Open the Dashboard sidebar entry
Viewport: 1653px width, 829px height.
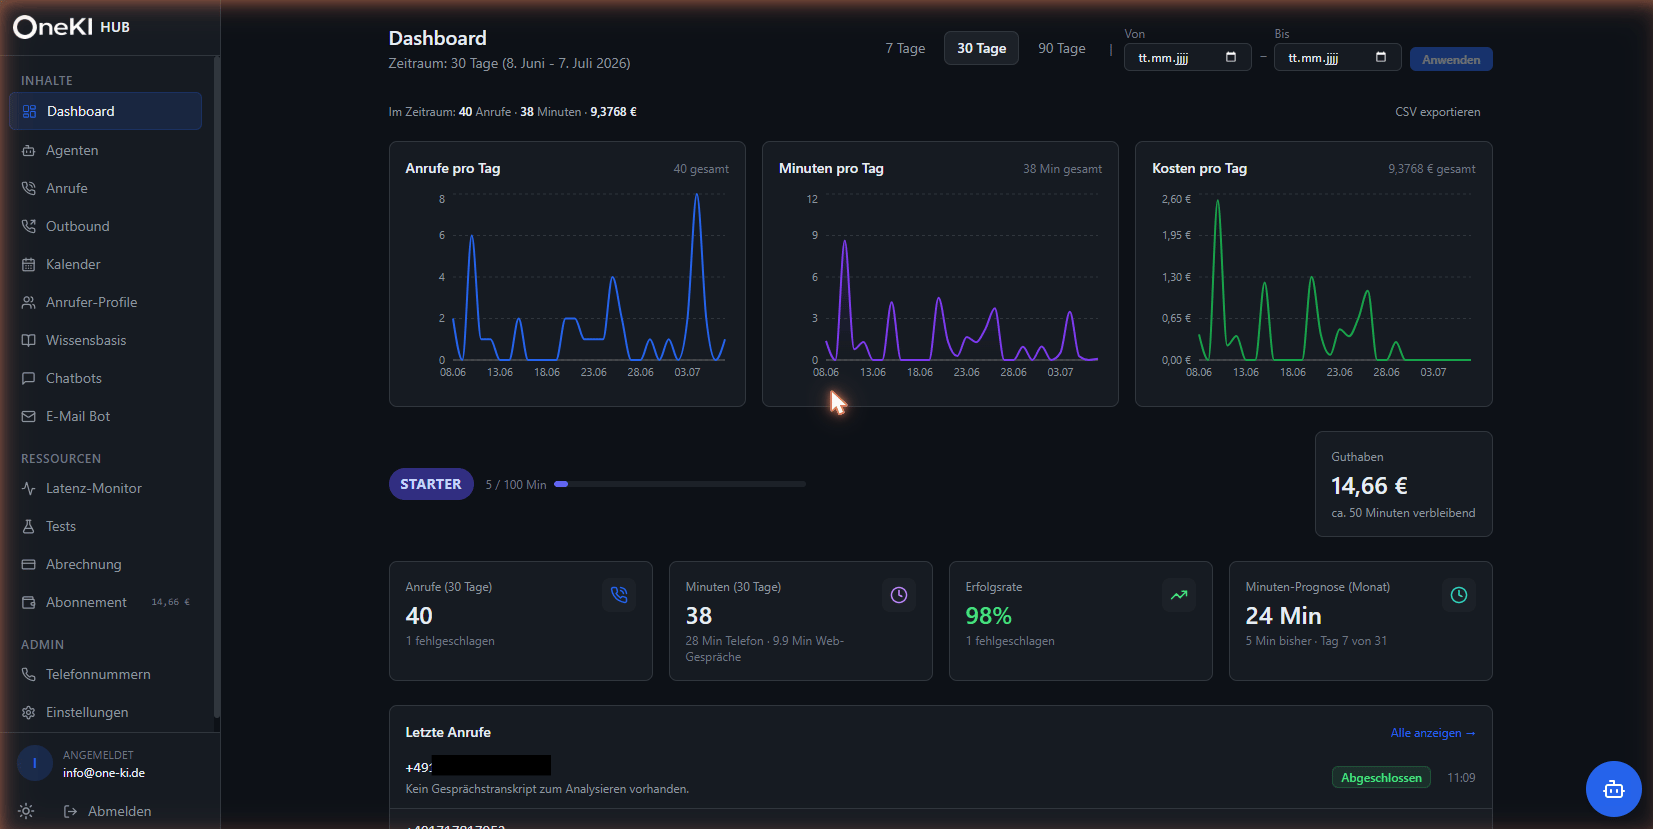click(x=105, y=111)
